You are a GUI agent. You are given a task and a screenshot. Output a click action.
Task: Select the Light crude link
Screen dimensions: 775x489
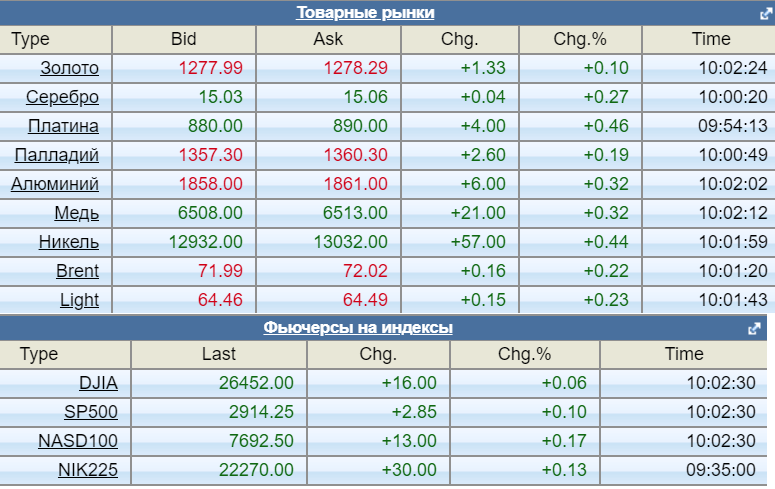(x=79, y=300)
